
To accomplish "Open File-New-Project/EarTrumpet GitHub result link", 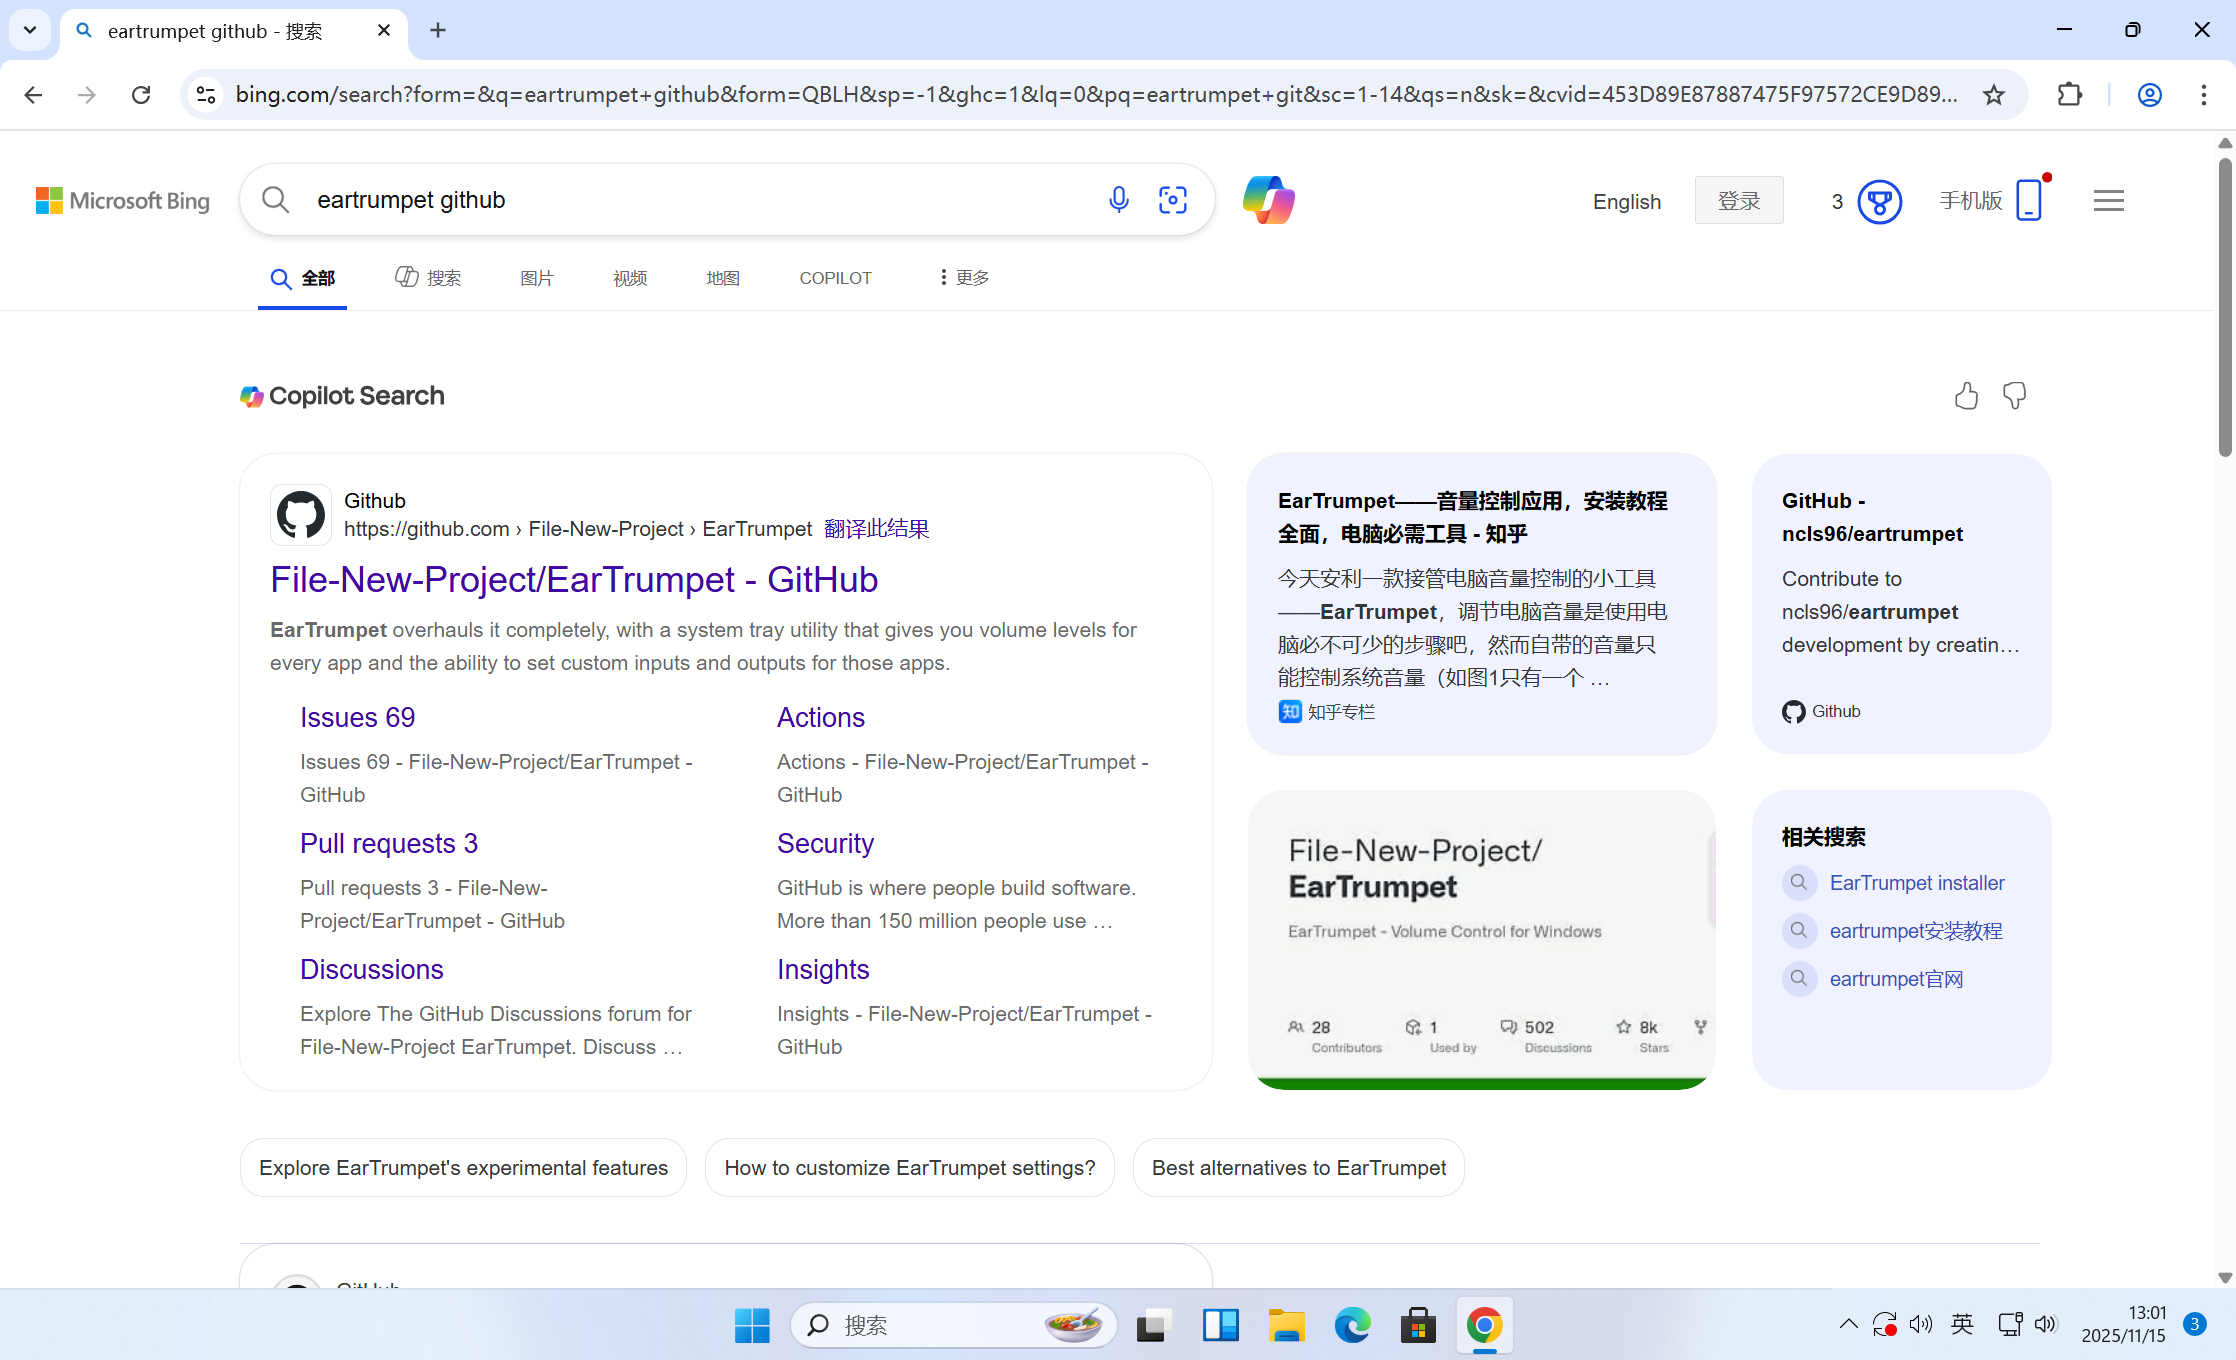I will point(574,580).
